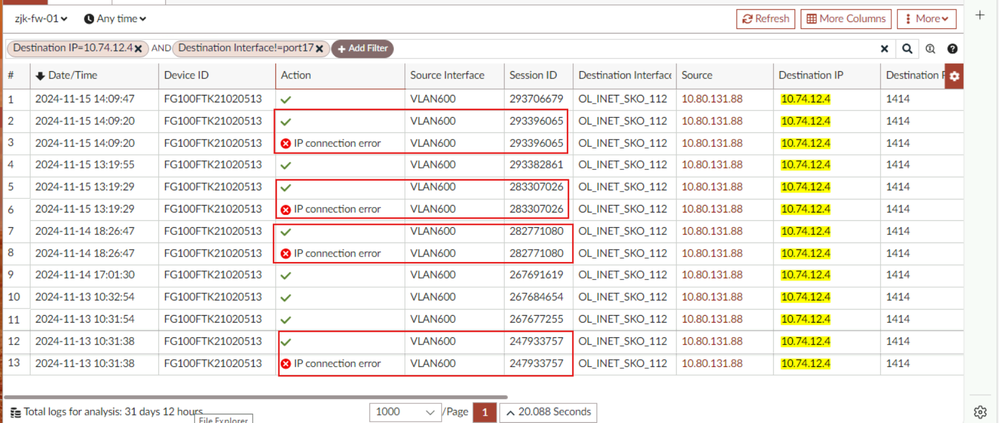The height and width of the screenshot is (423, 999).
Task: Click session ID 267684654
Action: (x=536, y=297)
